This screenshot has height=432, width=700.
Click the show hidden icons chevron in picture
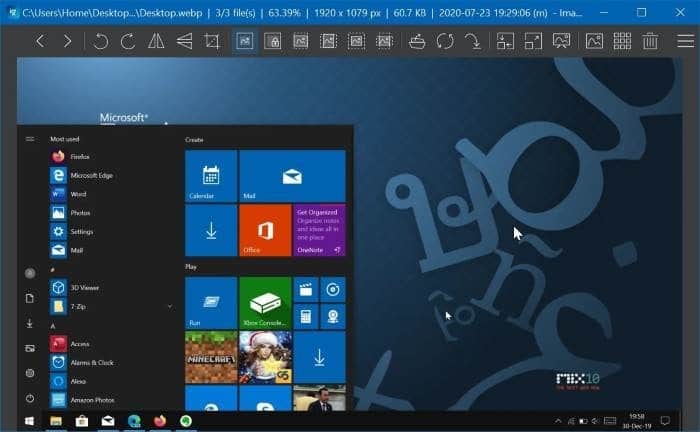pos(558,421)
